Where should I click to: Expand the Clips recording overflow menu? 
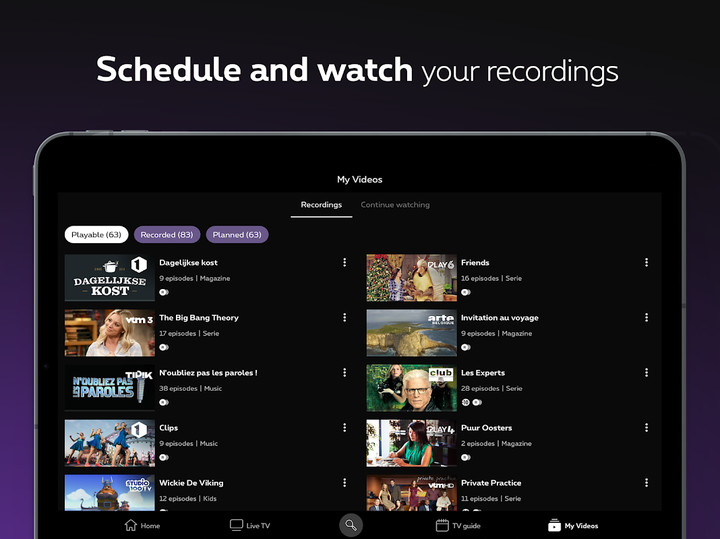pyautogui.click(x=345, y=428)
